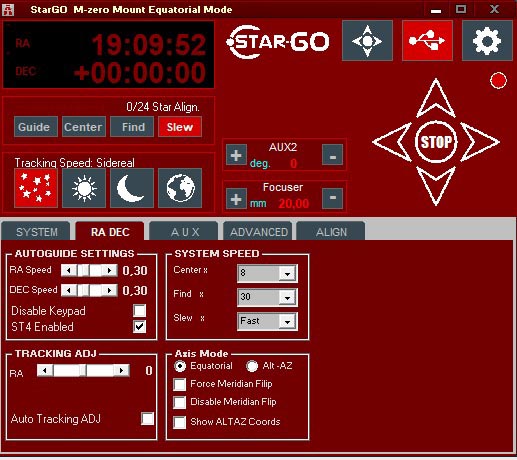Switch to the ADVANCED tab
The image size is (517, 460).
[258, 231]
